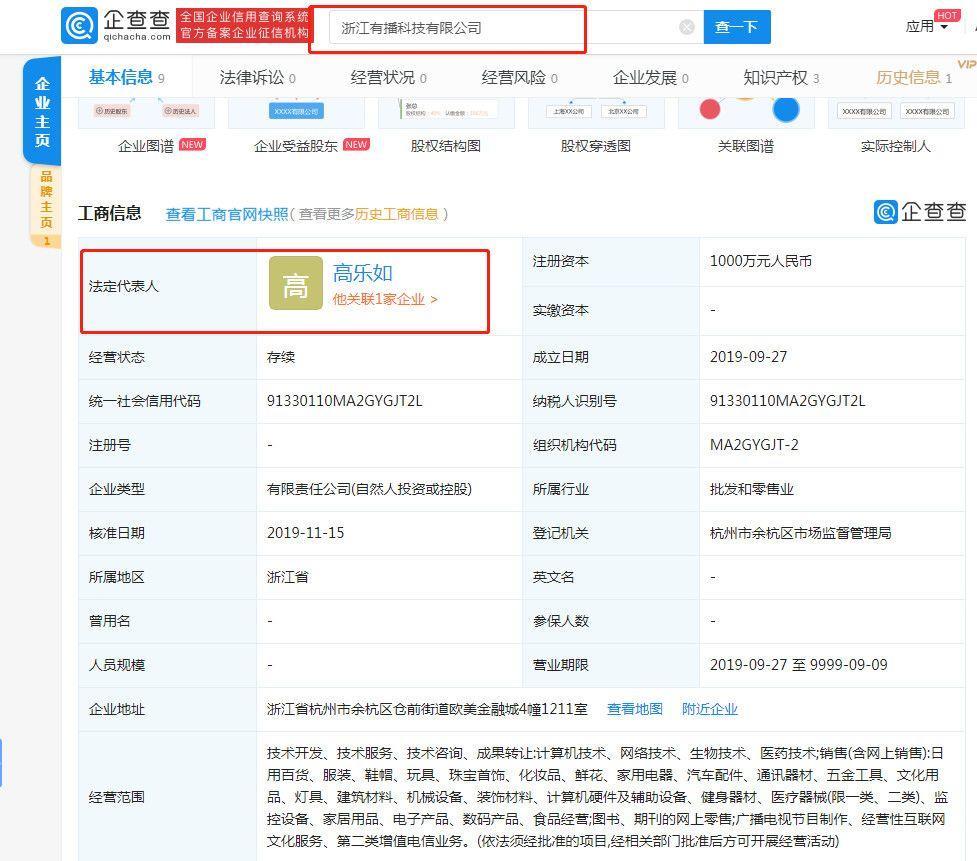977x861 pixels.
Task: Expand the 应用 dropdown menu
Action: (x=926, y=27)
